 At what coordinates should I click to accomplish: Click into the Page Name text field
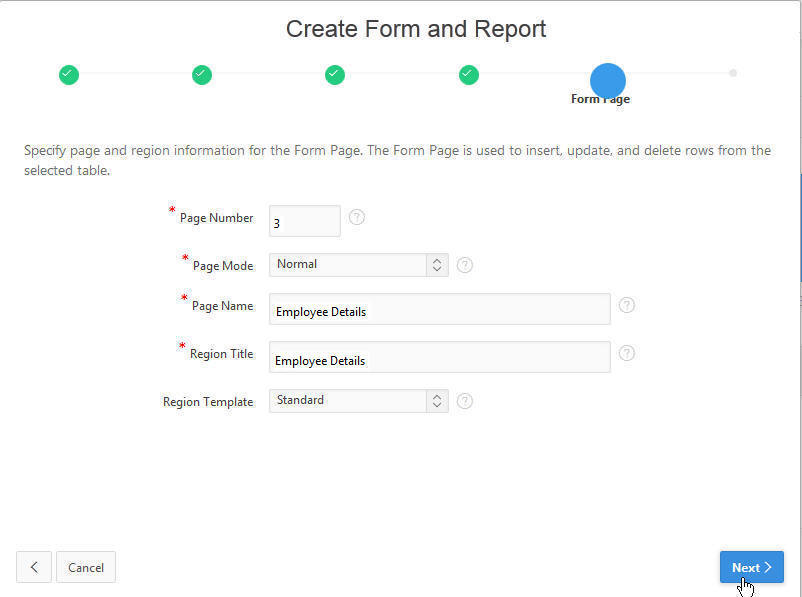(x=439, y=309)
